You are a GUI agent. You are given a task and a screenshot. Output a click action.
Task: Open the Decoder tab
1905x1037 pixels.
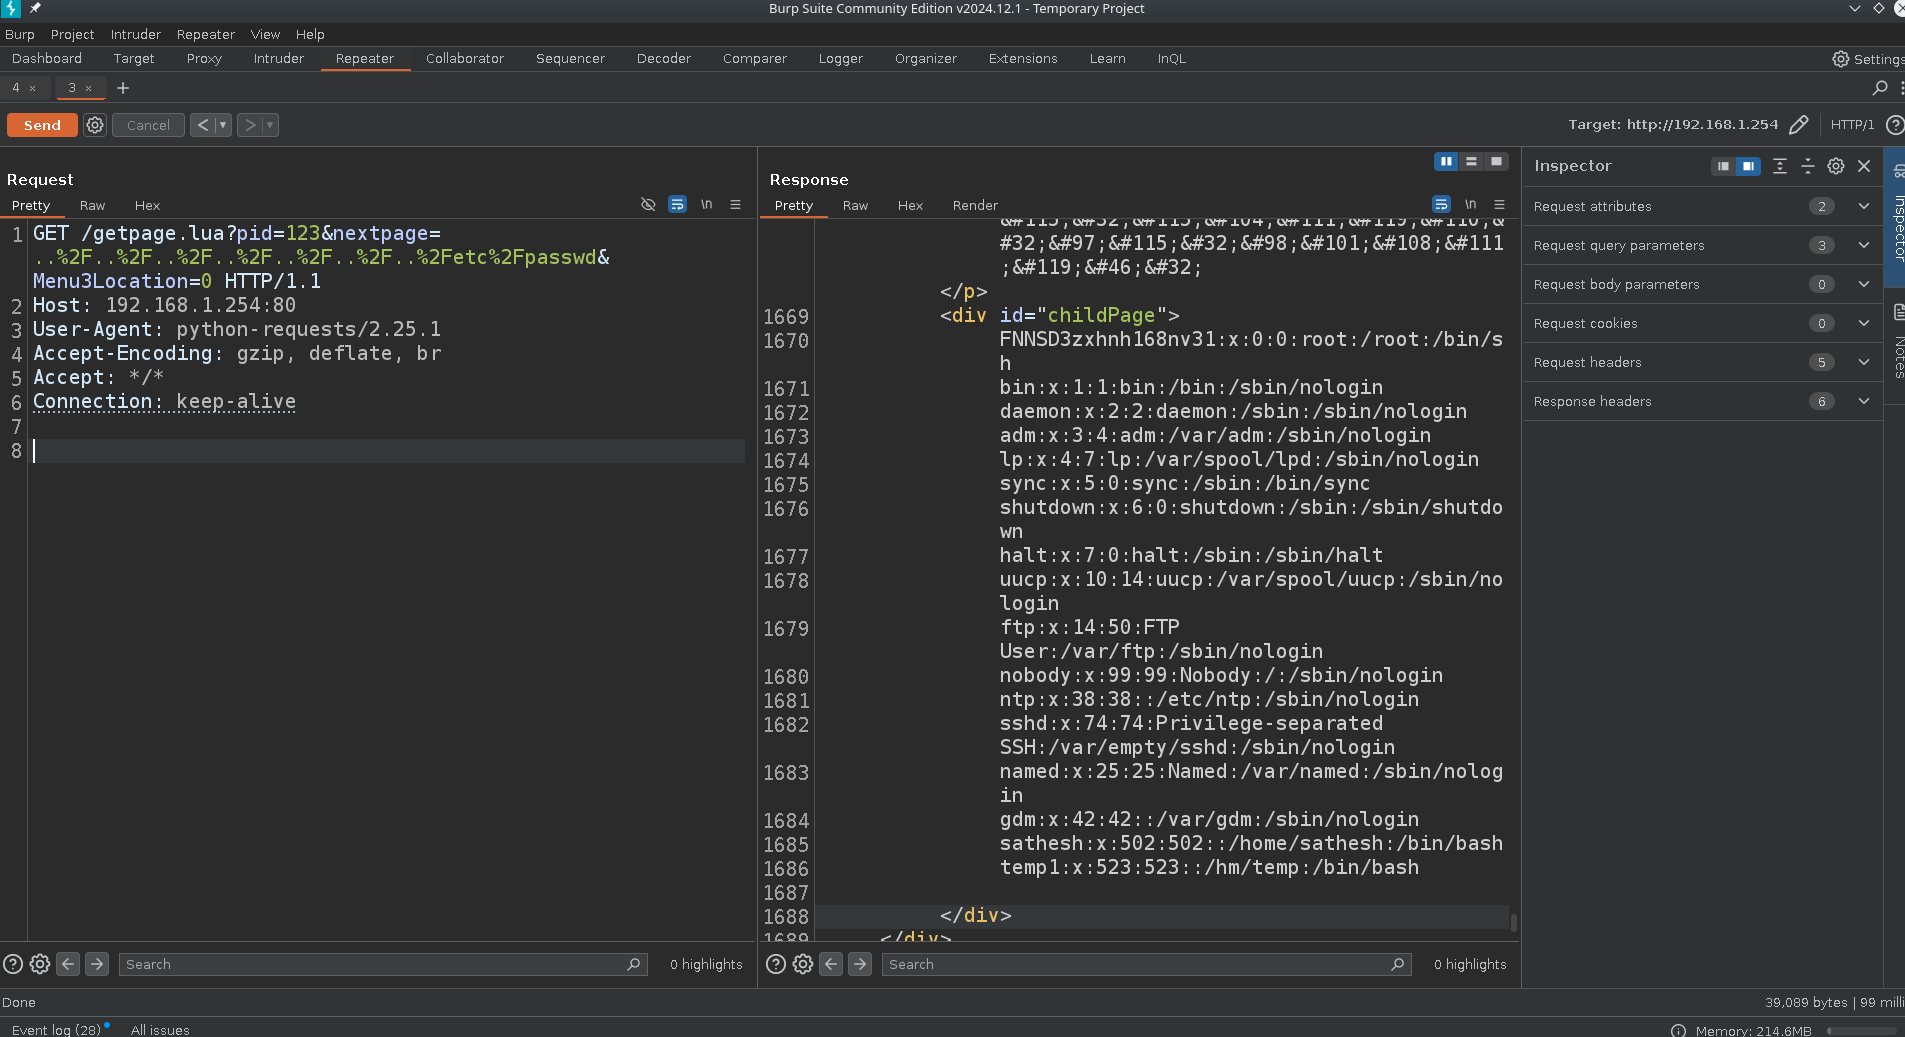click(x=664, y=59)
